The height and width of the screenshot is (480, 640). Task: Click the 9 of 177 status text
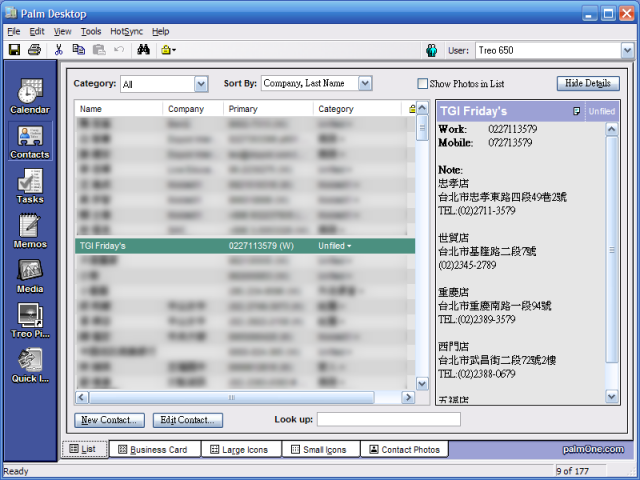(572, 471)
